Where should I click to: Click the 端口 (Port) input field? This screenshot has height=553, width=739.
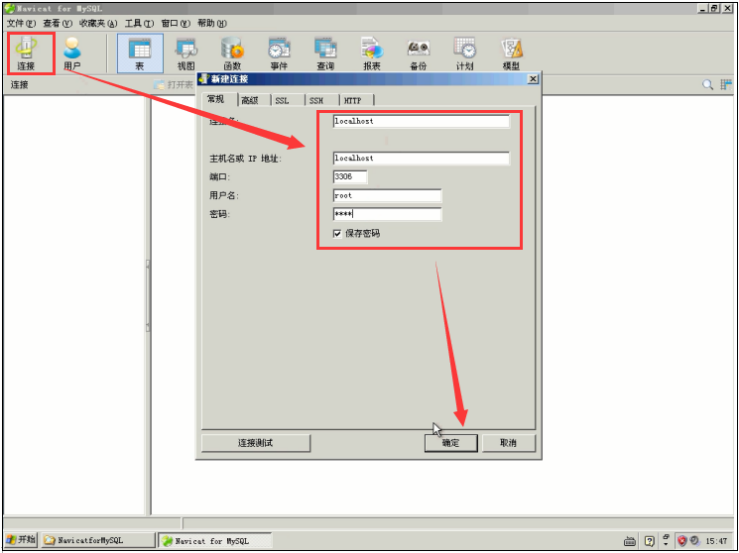350,177
